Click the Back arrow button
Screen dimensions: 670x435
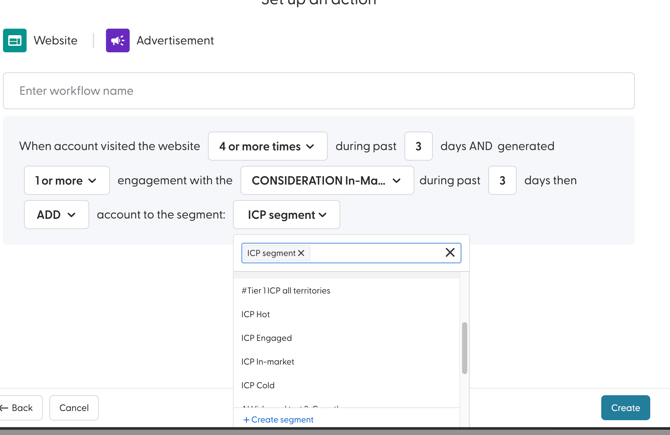coord(17,408)
